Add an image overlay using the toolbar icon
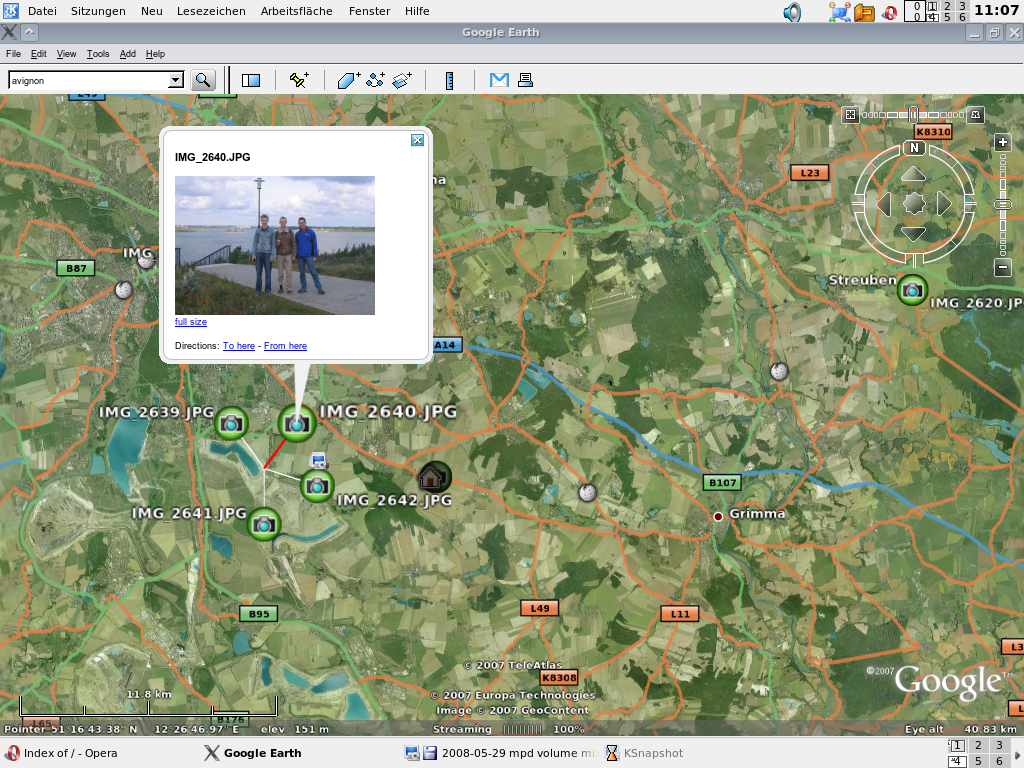The height and width of the screenshot is (768, 1024). [402, 80]
